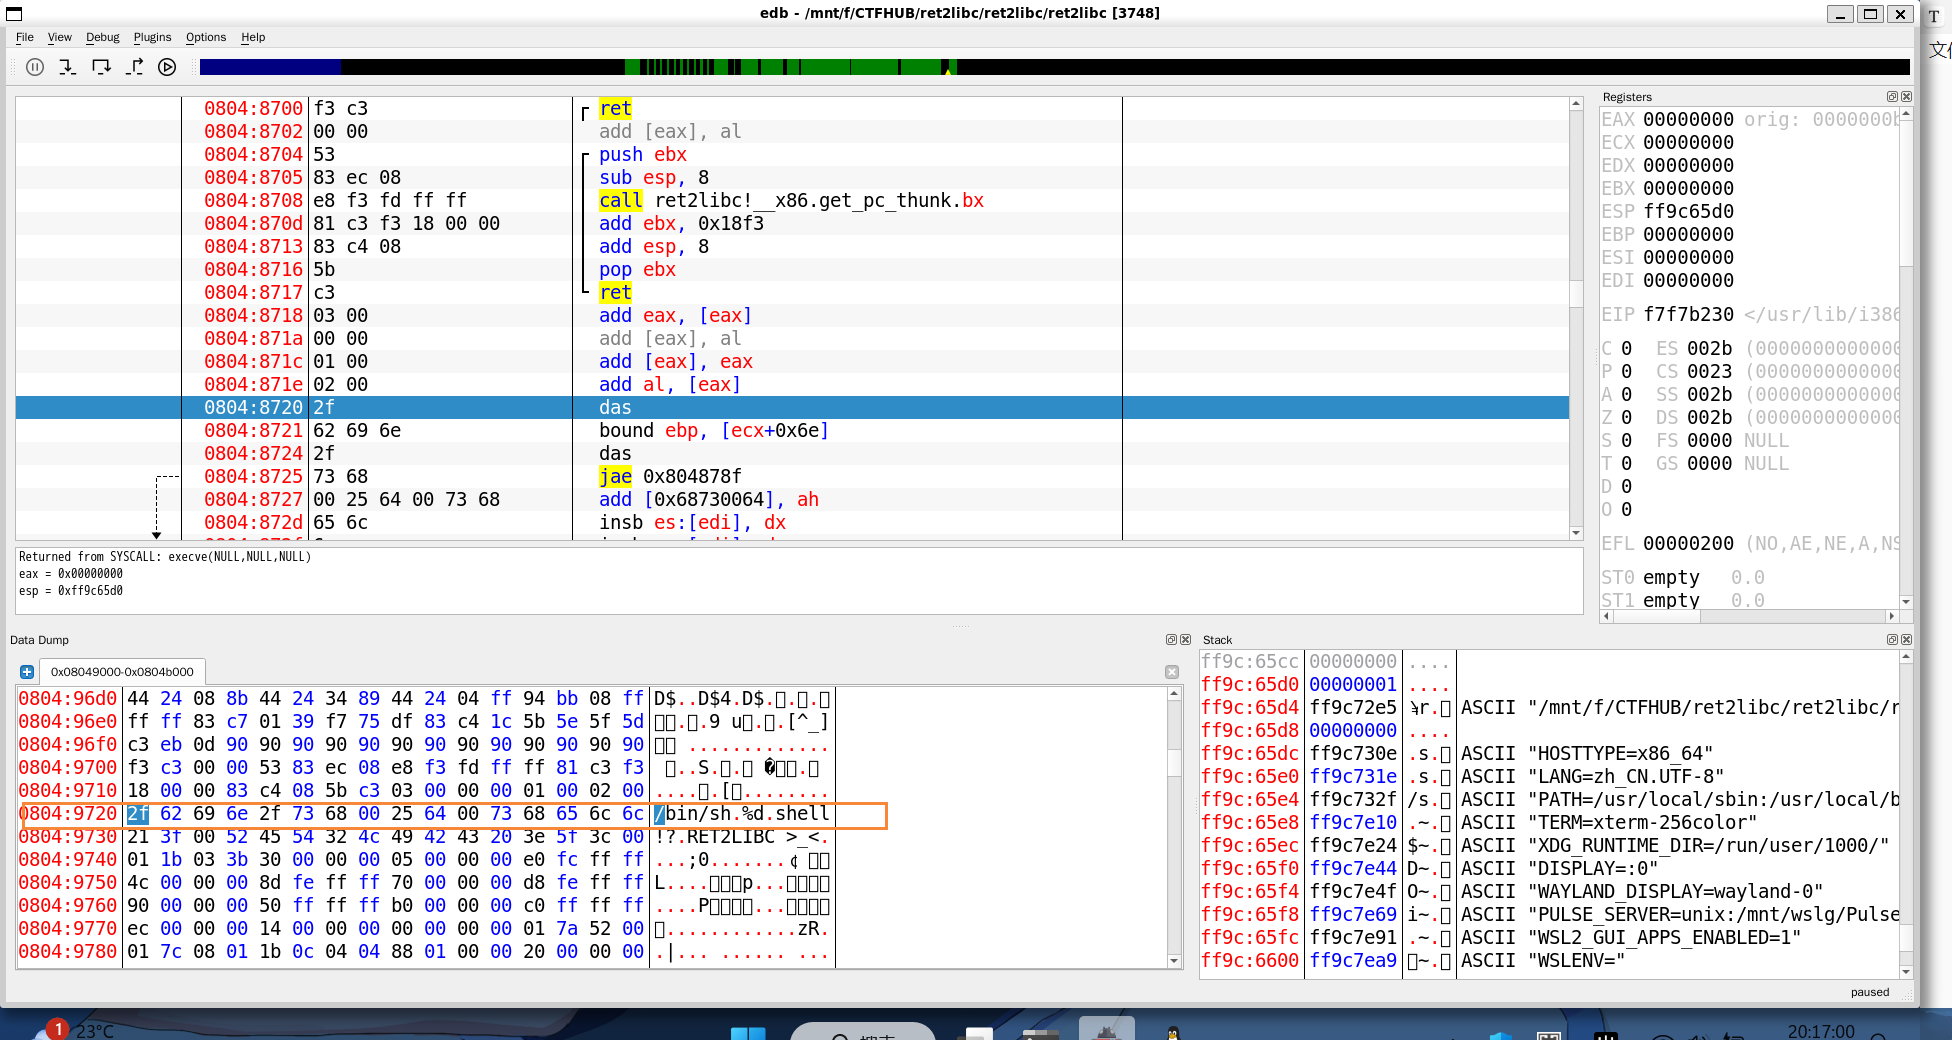Select the EIP register value f7f7b230
The height and width of the screenshot is (1040, 1952).
(x=1688, y=314)
